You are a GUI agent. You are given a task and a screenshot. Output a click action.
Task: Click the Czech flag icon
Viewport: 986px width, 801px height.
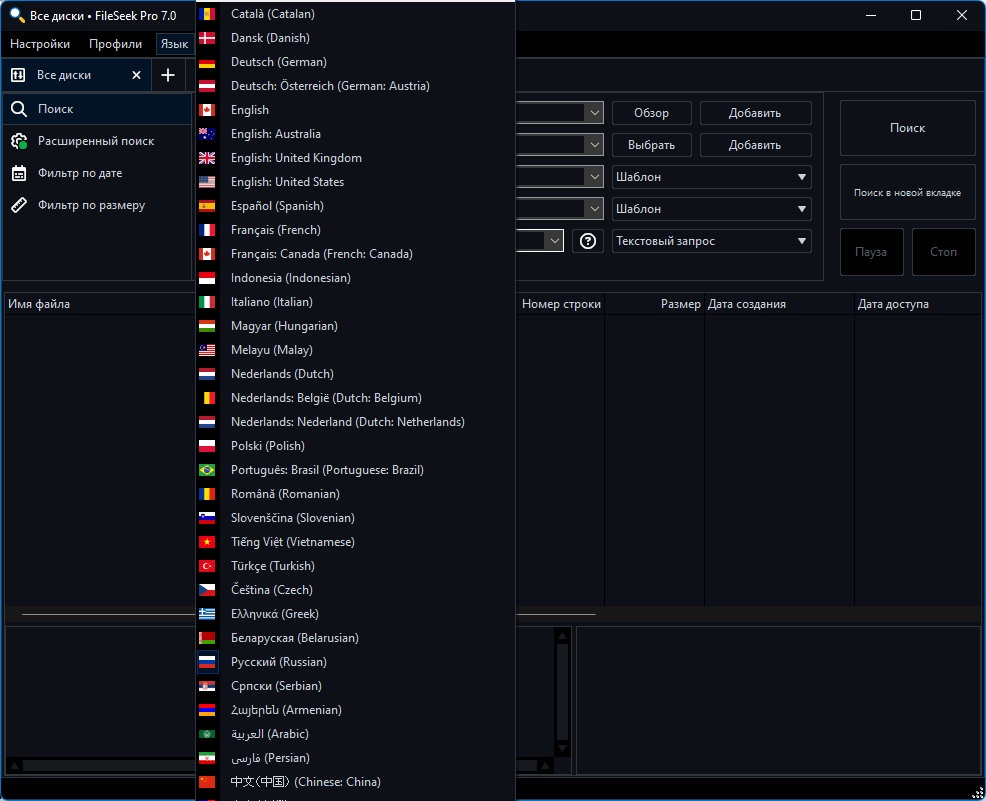tap(207, 590)
